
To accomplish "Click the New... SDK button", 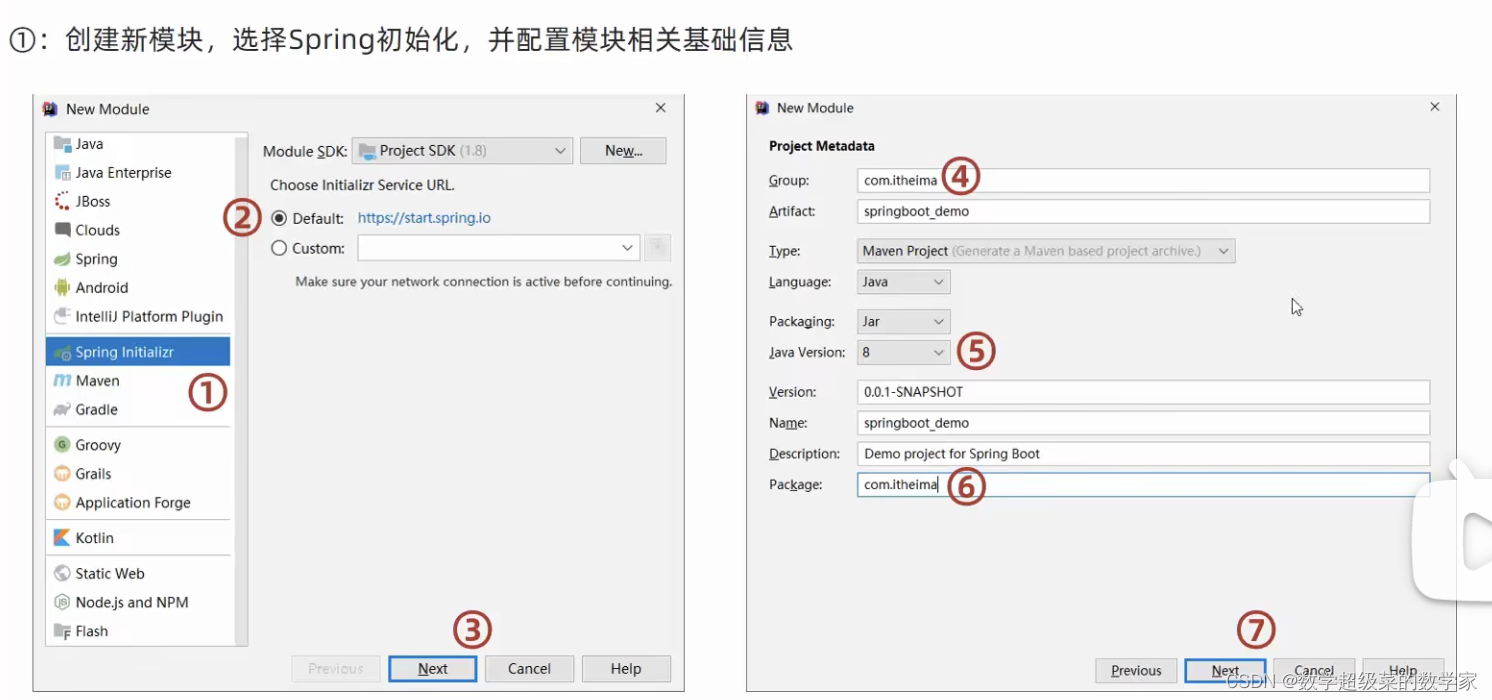I will coord(623,151).
